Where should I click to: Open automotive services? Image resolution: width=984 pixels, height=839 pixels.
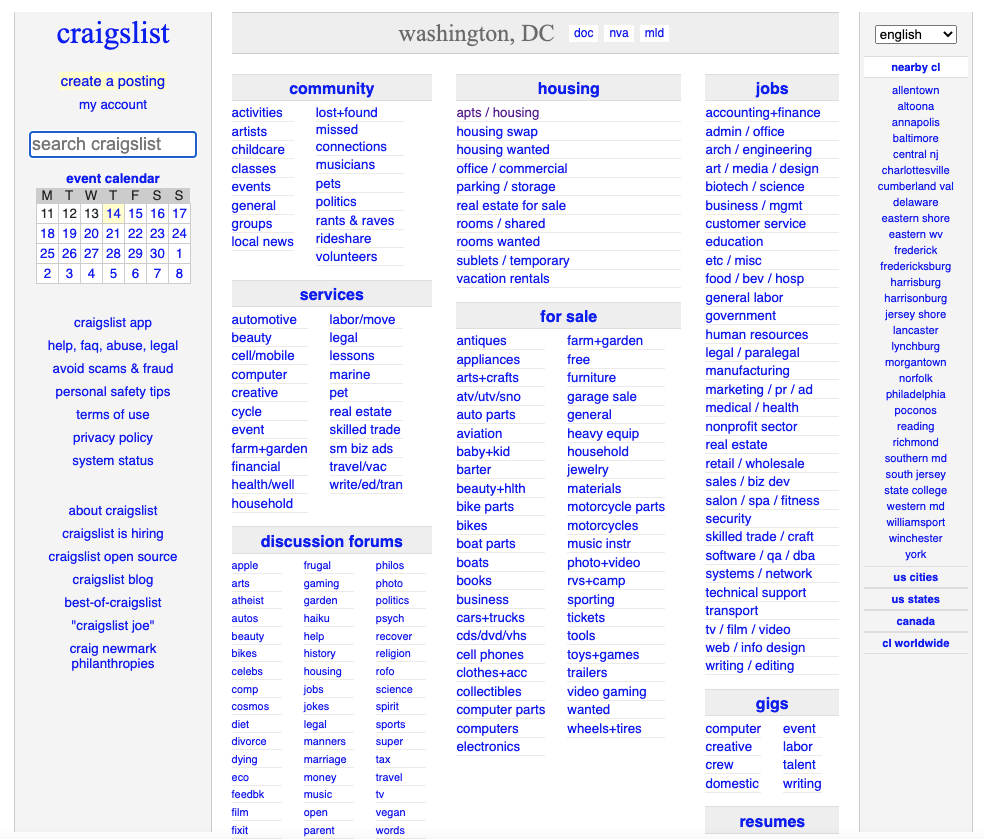264,320
